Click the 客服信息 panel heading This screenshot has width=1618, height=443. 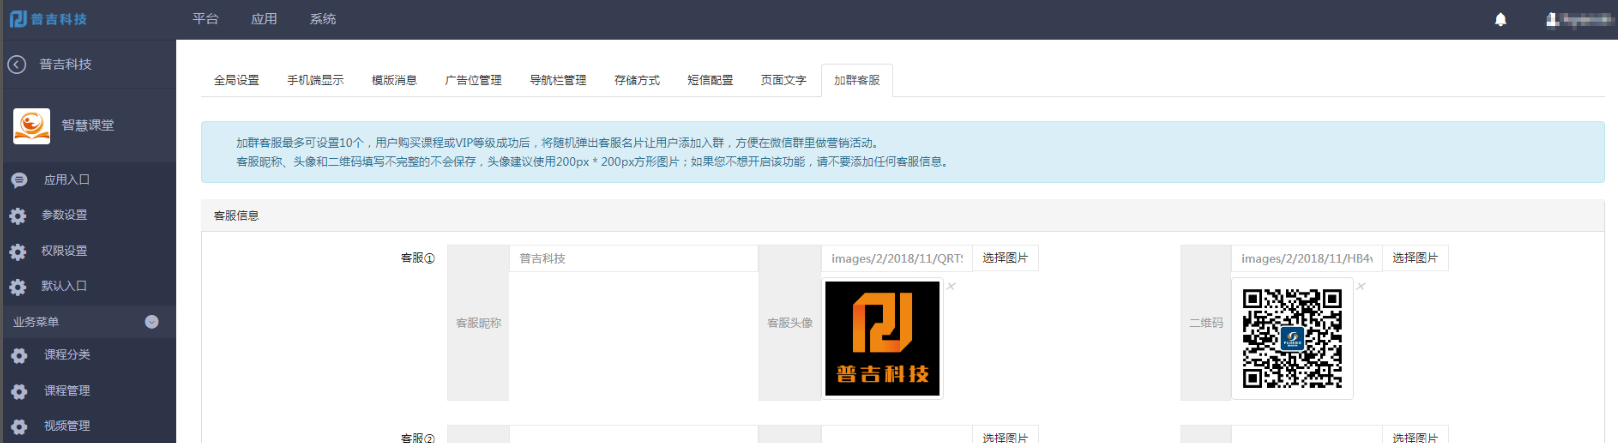(x=236, y=216)
